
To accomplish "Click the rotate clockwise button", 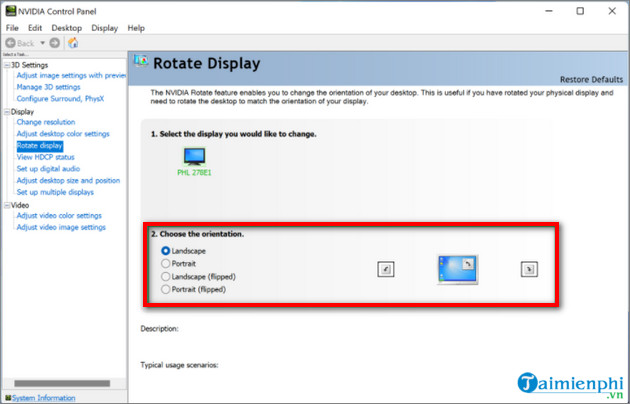I will pyautogui.click(x=529, y=269).
